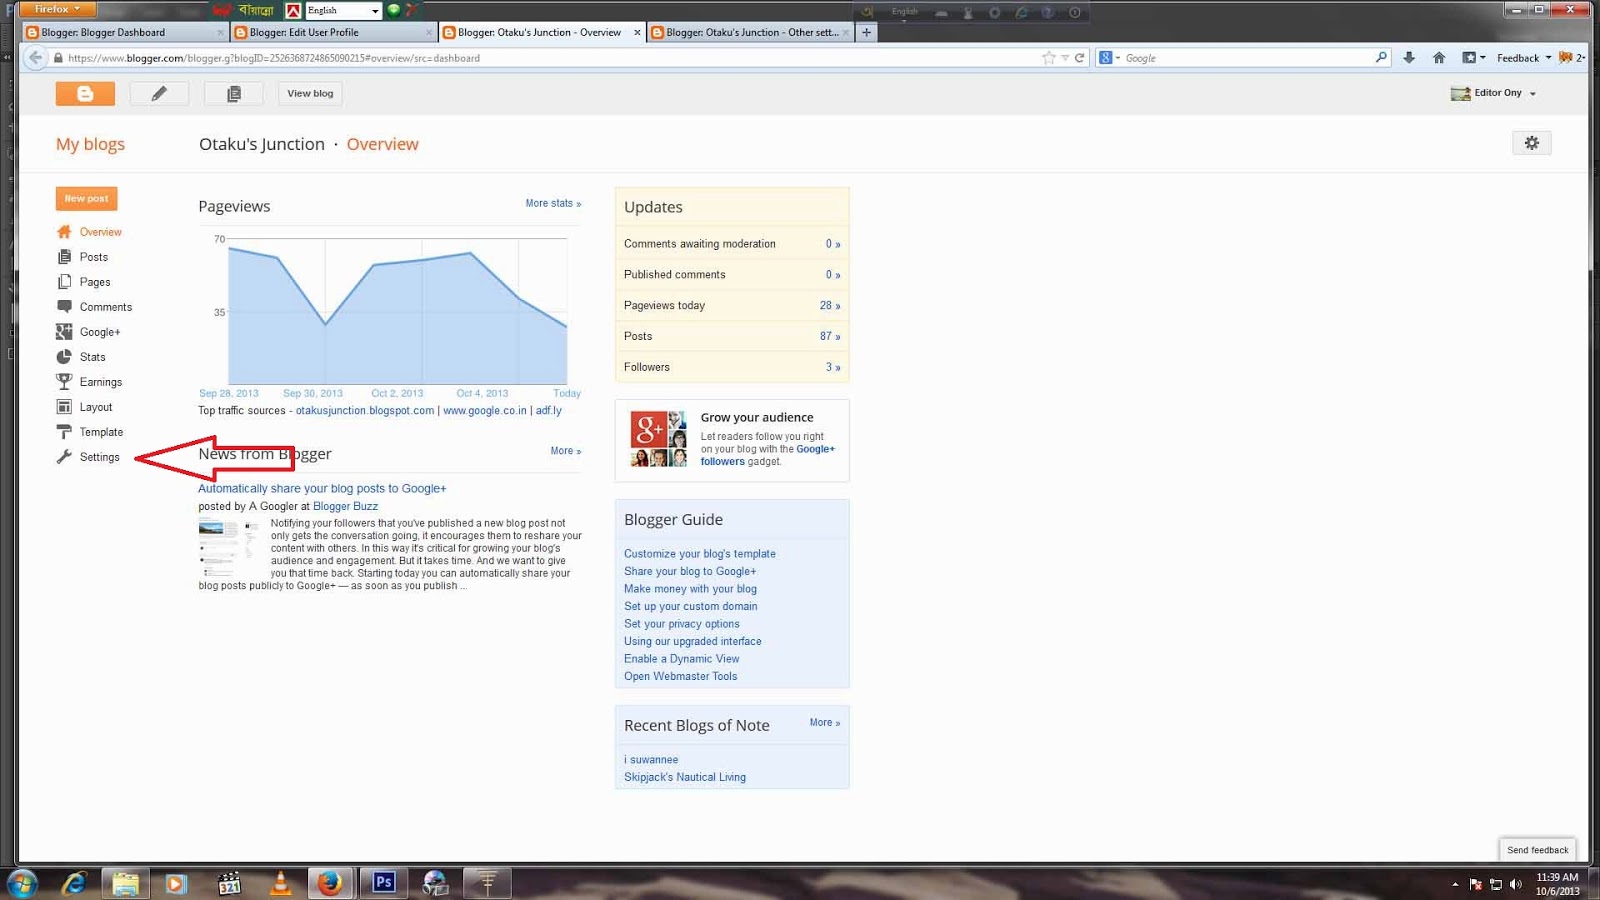1600x900 pixels.
Task: Click the address bar URL field
Action: [550, 58]
